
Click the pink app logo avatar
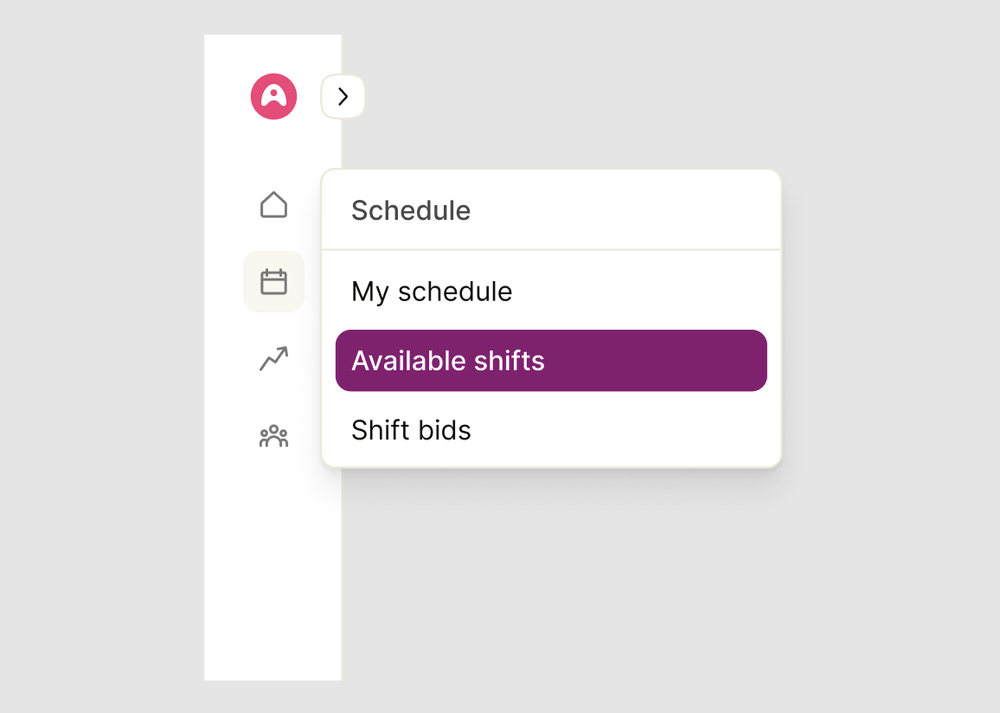pyautogui.click(x=272, y=96)
